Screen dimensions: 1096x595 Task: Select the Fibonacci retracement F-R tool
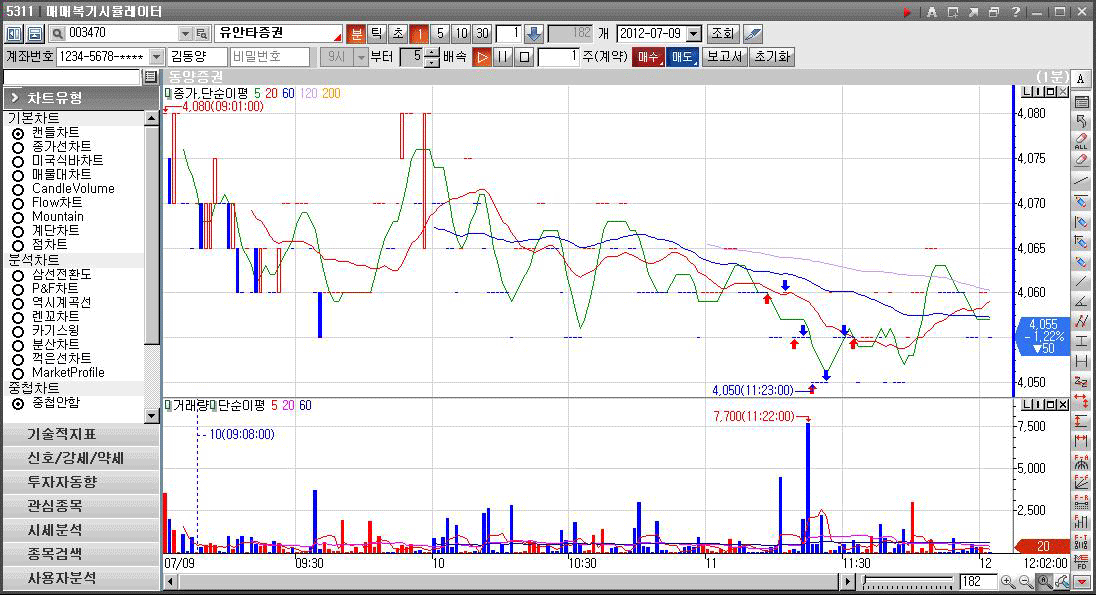pyautogui.click(x=1081, y=502)
